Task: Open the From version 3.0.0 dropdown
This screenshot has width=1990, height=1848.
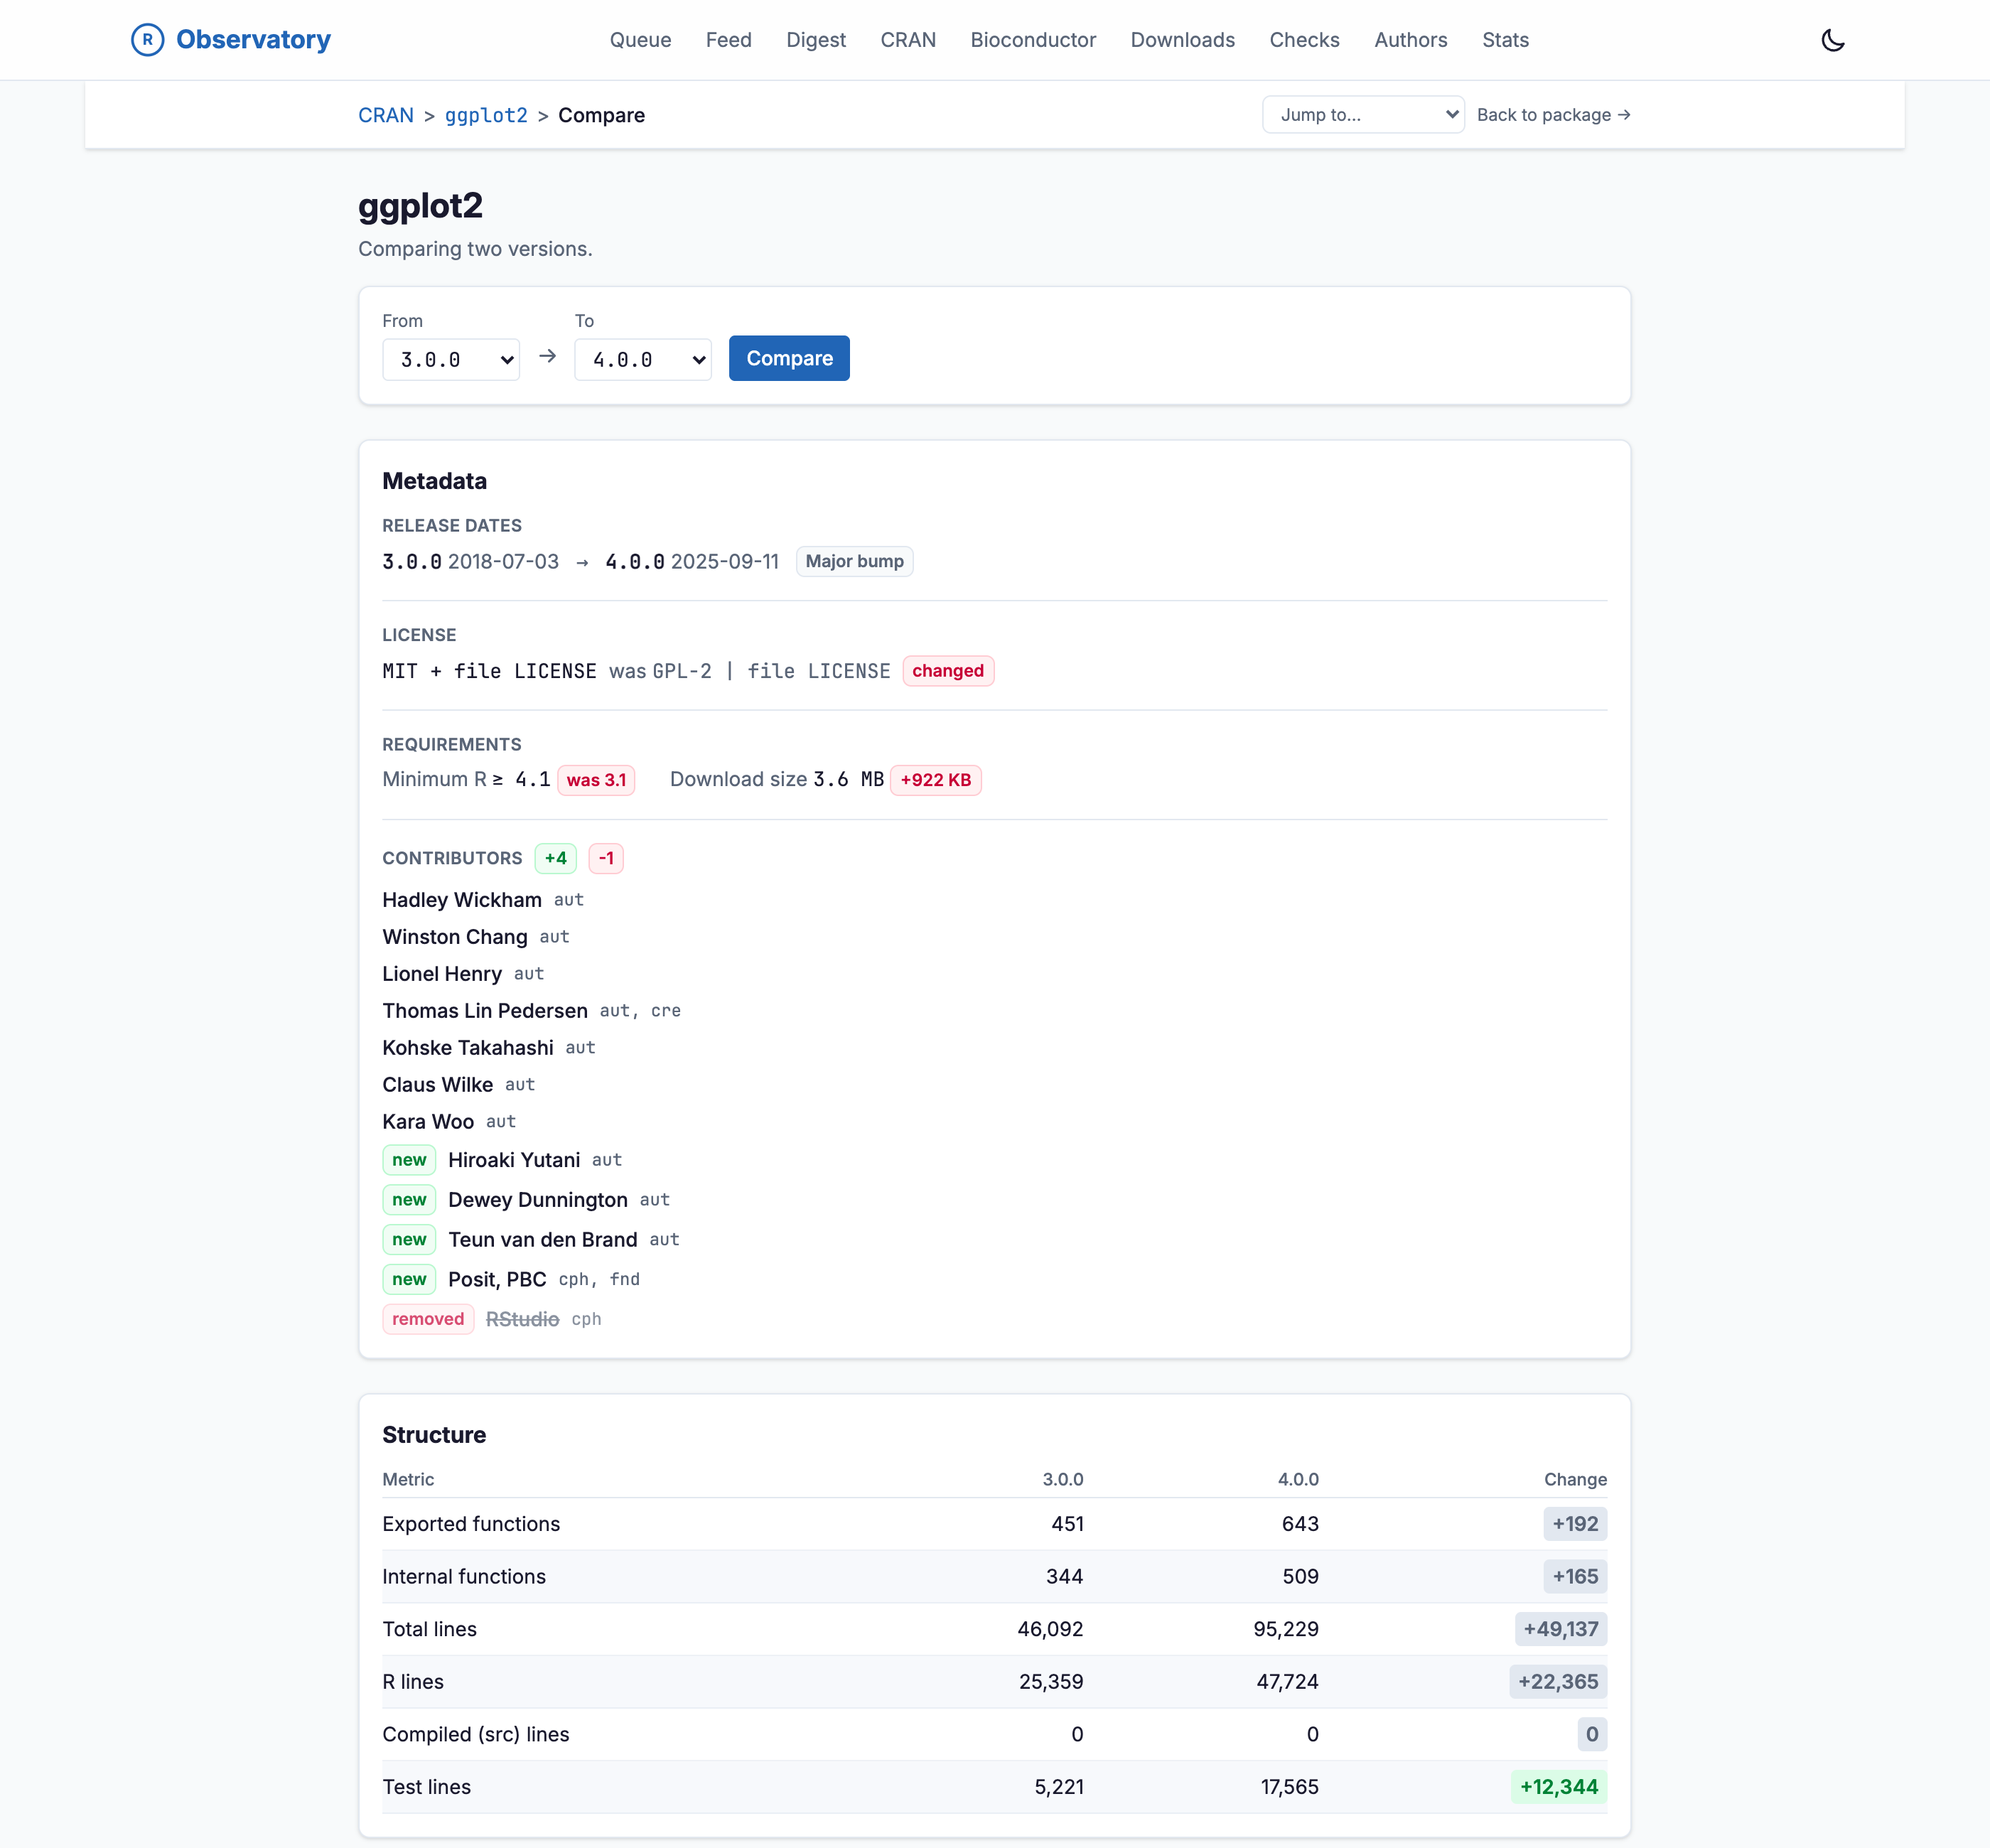Action: tap(450, 360)
